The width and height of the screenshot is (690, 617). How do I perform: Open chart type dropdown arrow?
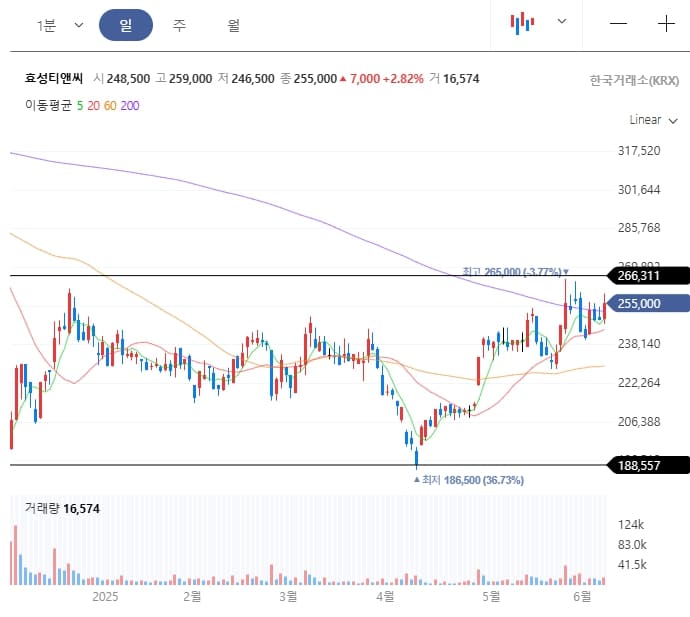[x=562, y=21]
